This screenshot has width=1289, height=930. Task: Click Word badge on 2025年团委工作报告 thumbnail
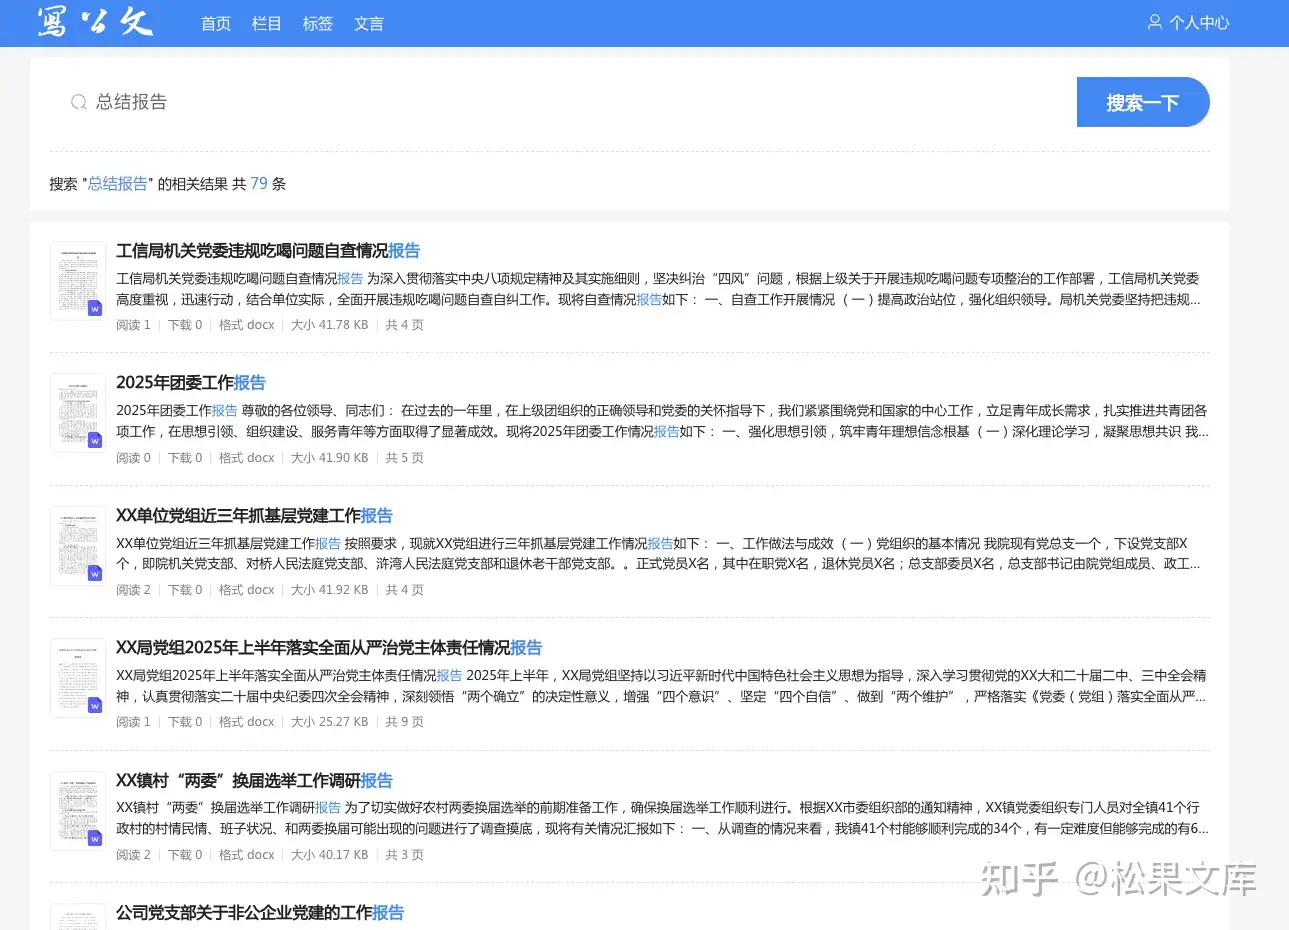(x=95, y=440)
